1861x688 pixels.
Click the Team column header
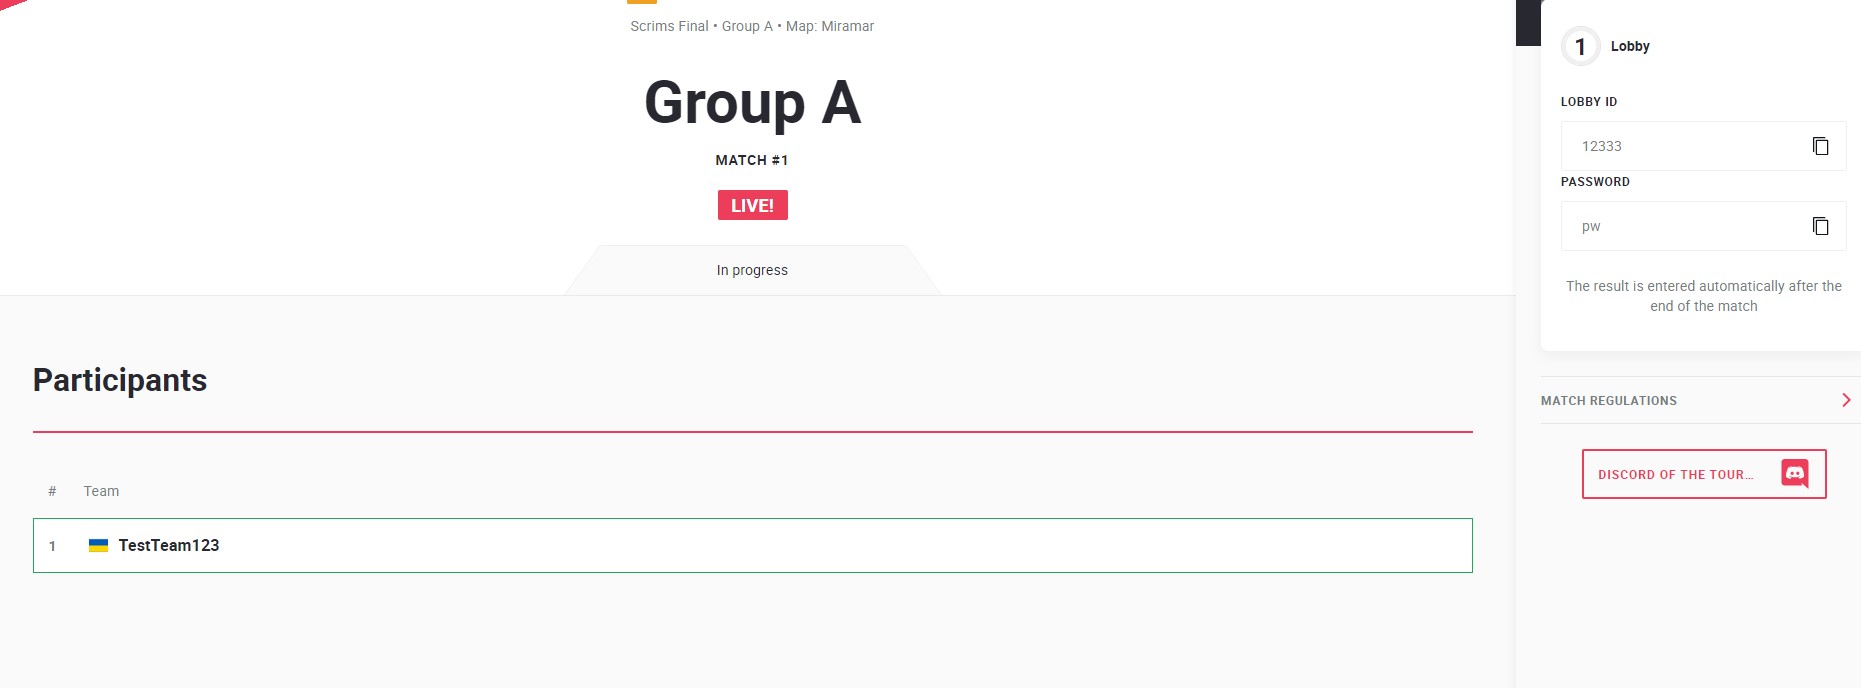point(101,491)
